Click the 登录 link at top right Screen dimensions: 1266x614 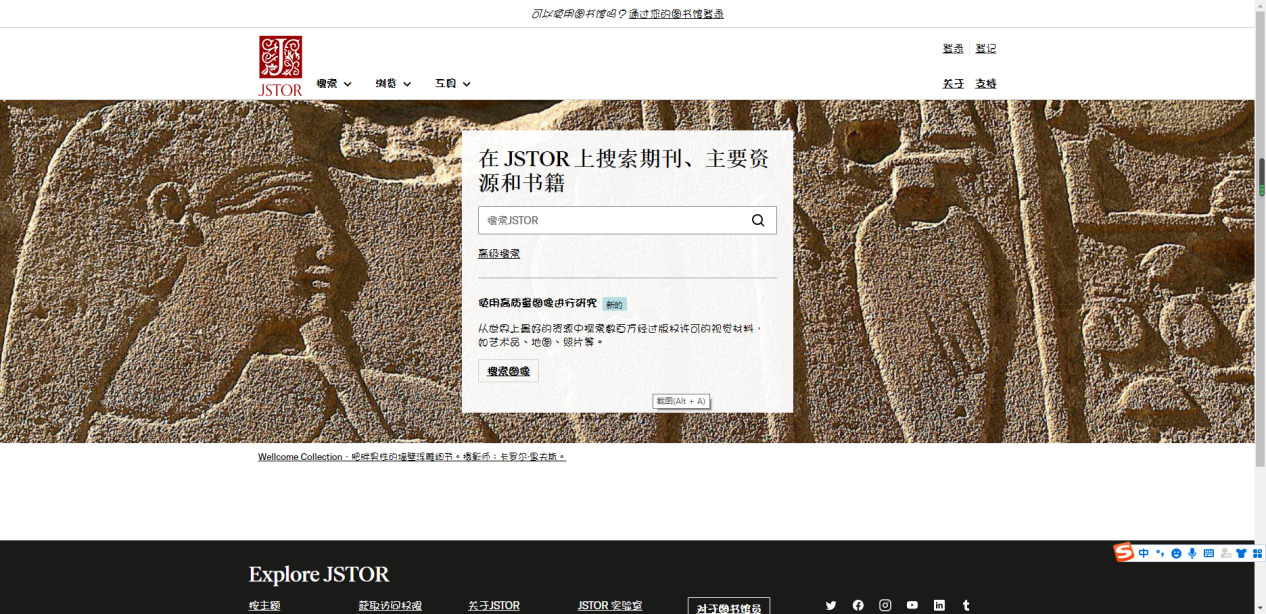[x=953, y=49]
